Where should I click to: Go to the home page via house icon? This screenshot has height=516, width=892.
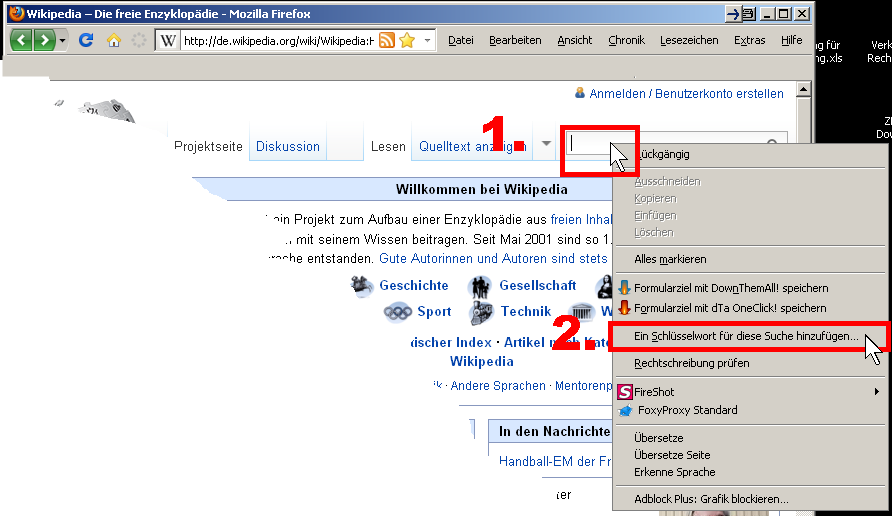[114, 40]
